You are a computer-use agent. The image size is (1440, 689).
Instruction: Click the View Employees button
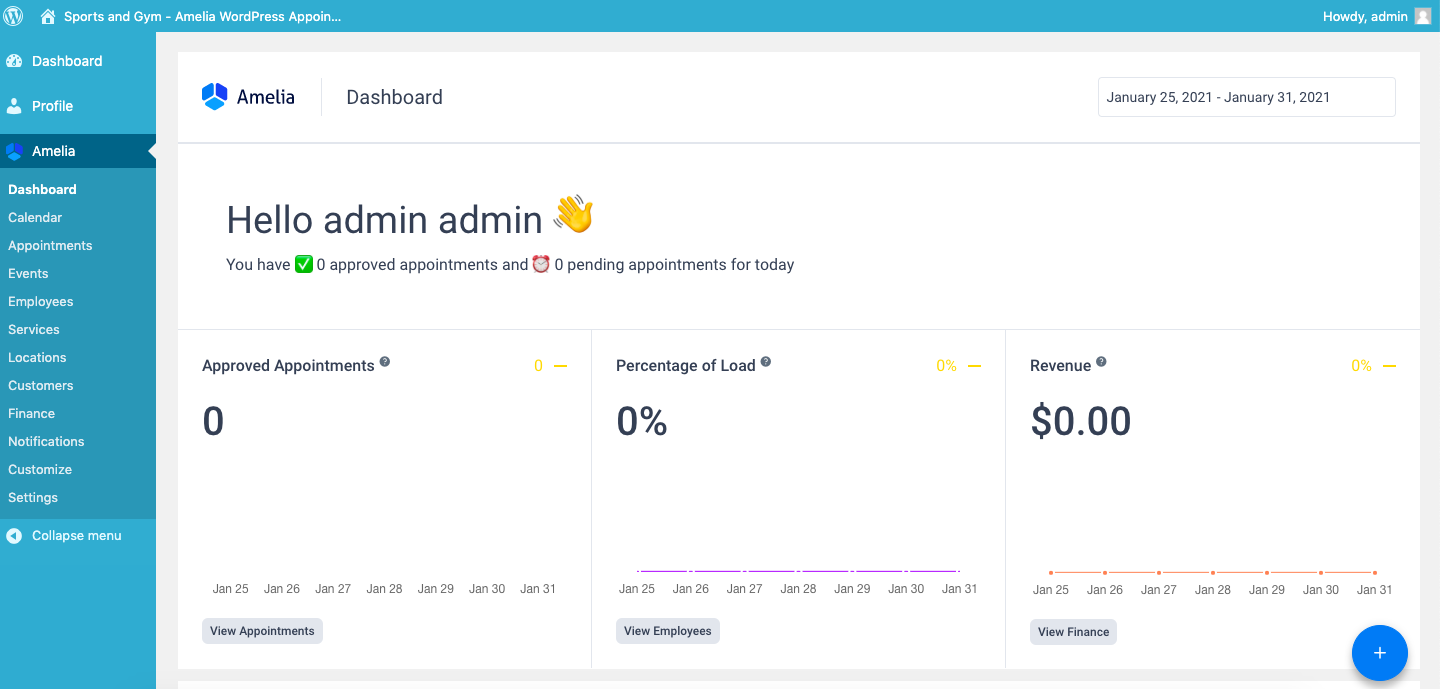(667, 631)
